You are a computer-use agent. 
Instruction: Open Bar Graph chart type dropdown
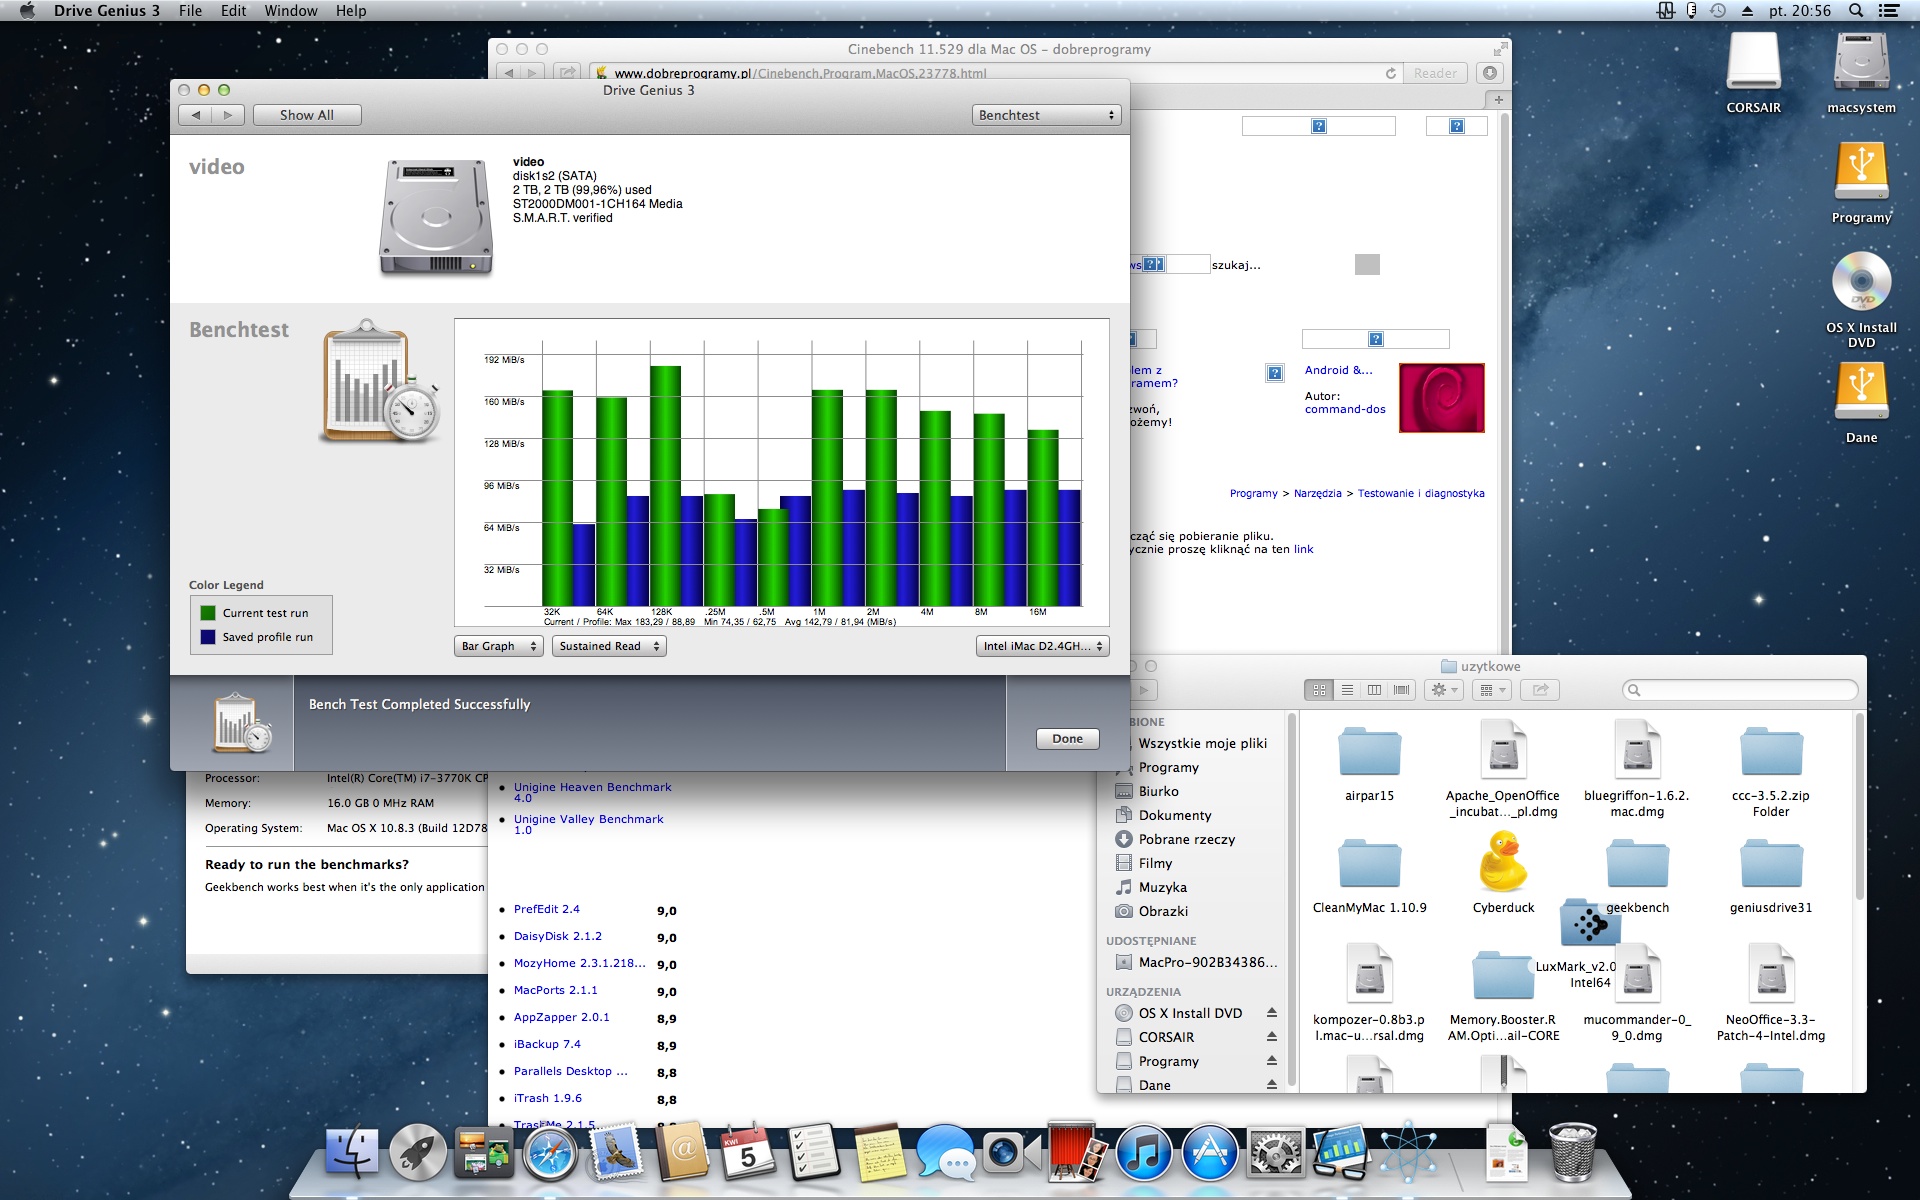pos(499,646)
